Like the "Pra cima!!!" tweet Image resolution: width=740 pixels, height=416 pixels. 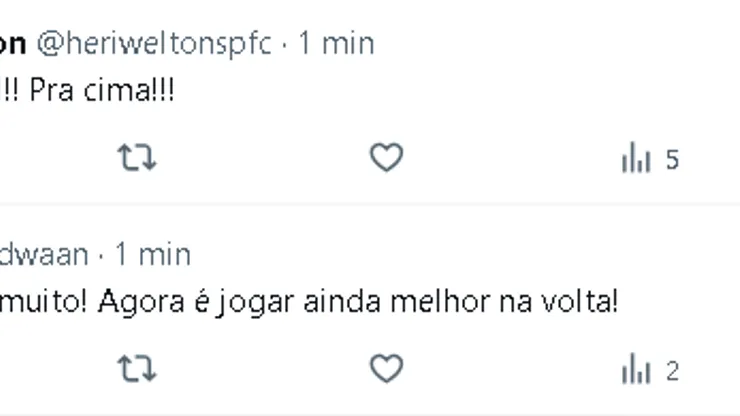tap(386, 158)
